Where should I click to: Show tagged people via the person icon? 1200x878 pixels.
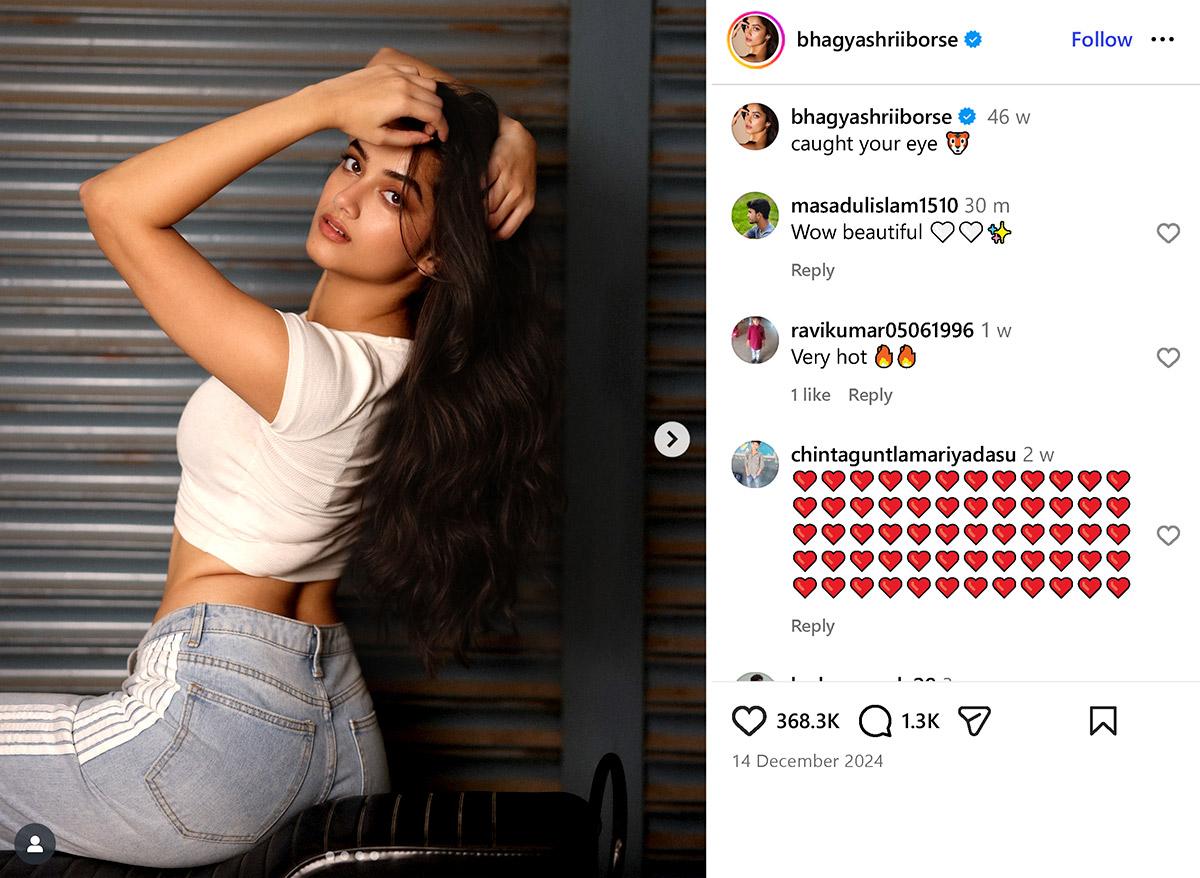tap(35, 844)
